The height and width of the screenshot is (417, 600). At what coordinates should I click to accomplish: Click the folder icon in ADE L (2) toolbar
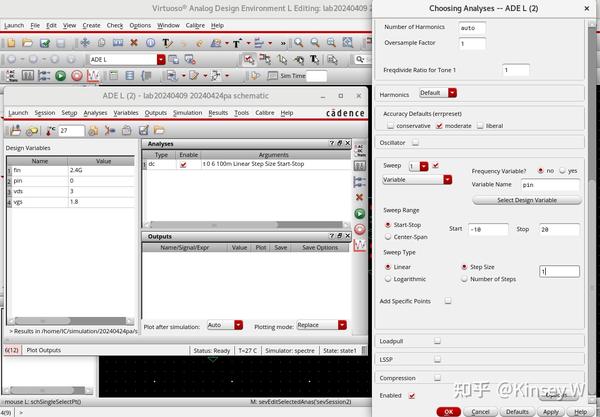click(x=159, y=130)
